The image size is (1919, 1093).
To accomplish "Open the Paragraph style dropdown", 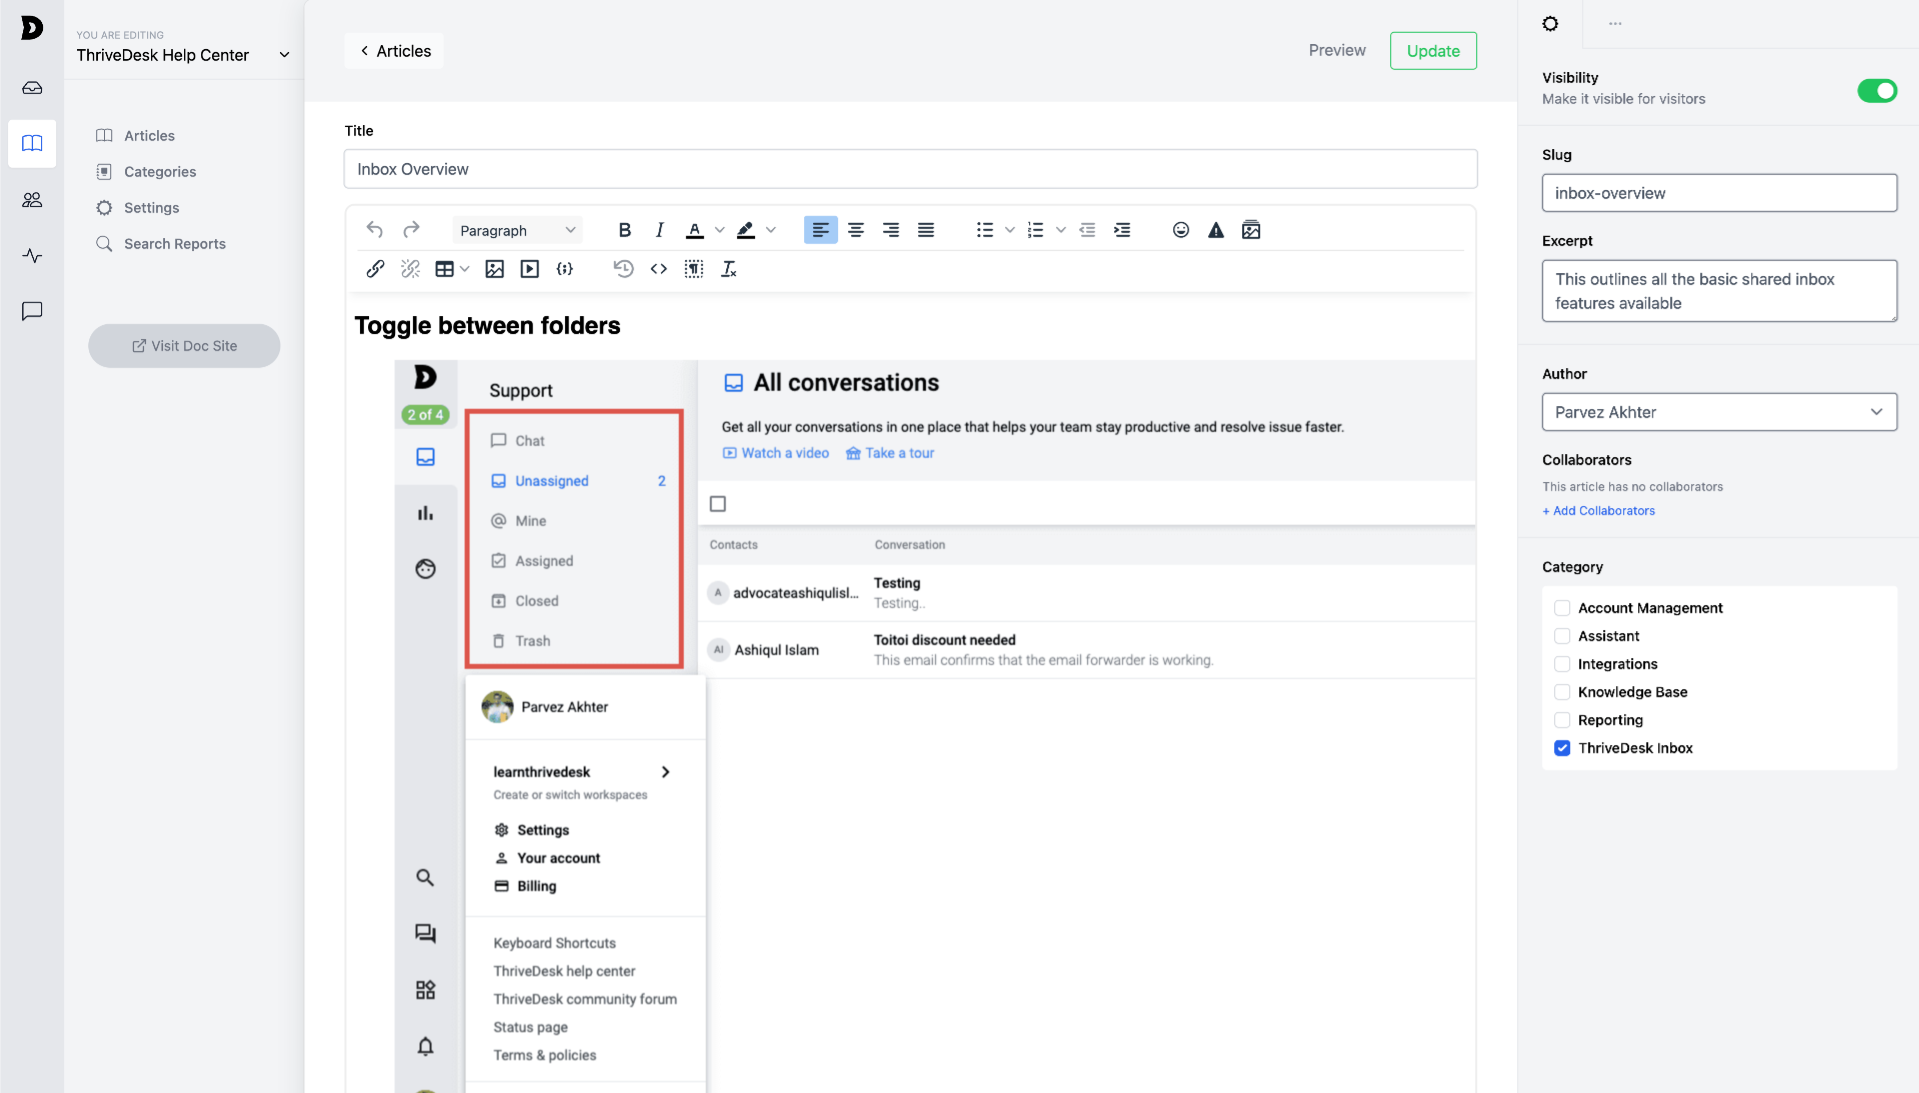I will click(517, 230).
